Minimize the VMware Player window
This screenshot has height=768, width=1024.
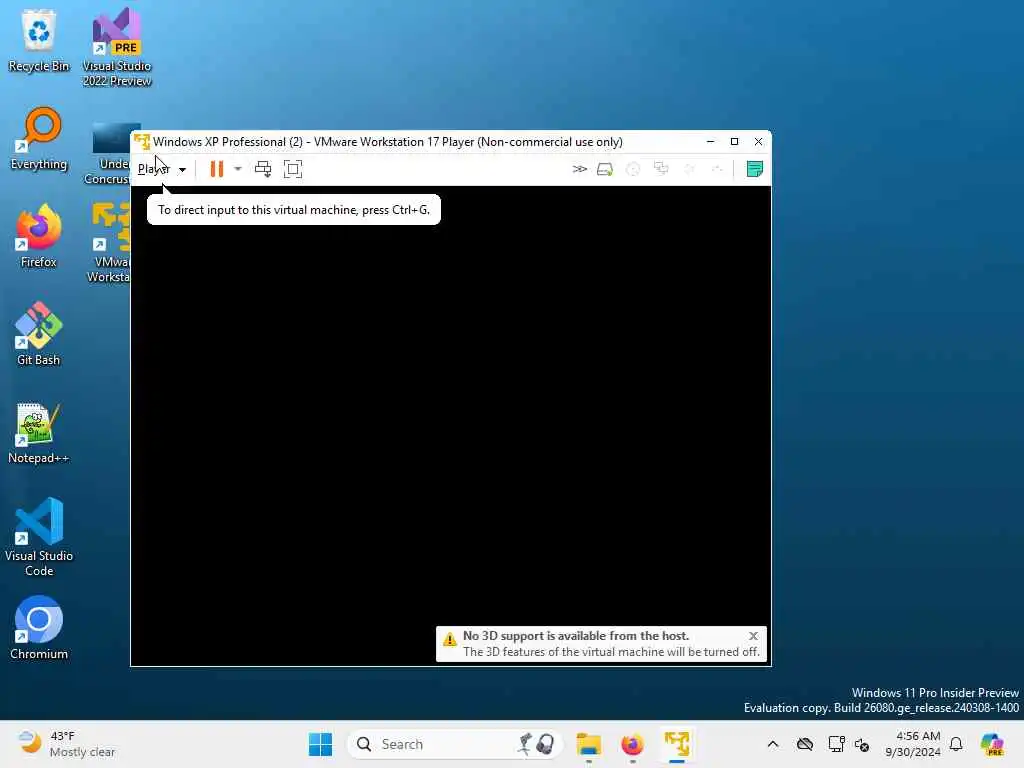[711, 142]
